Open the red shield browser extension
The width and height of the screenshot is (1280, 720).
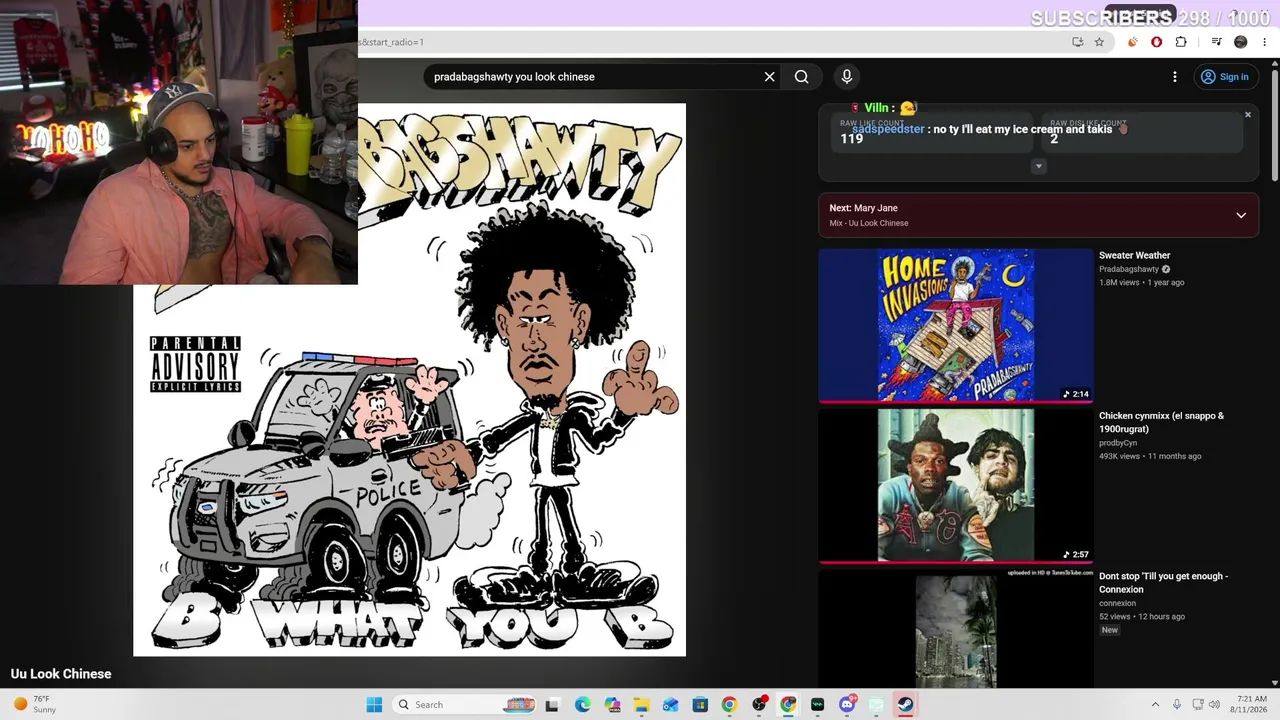[x=1157, y=42]
